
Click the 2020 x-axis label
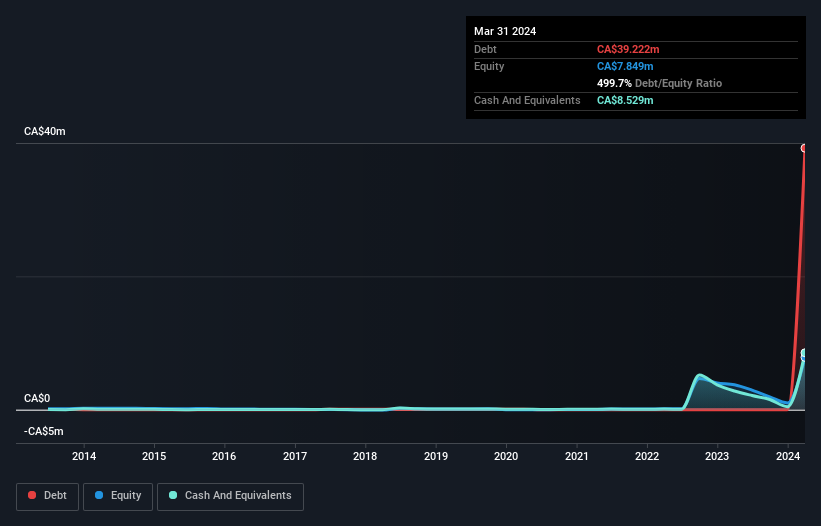tap(506, 456)
